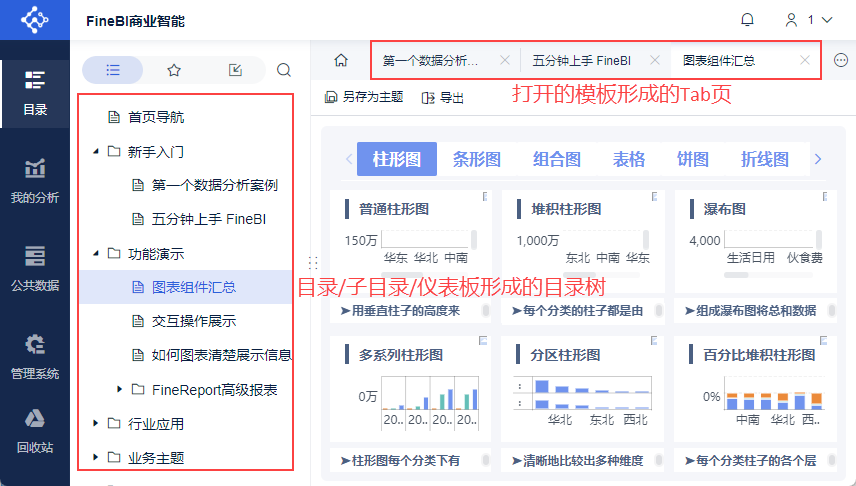Image resolution: width=856 pixels, height=486 pixels.
Task: Click the 瀑布图 card title
Action: (724, 209)
